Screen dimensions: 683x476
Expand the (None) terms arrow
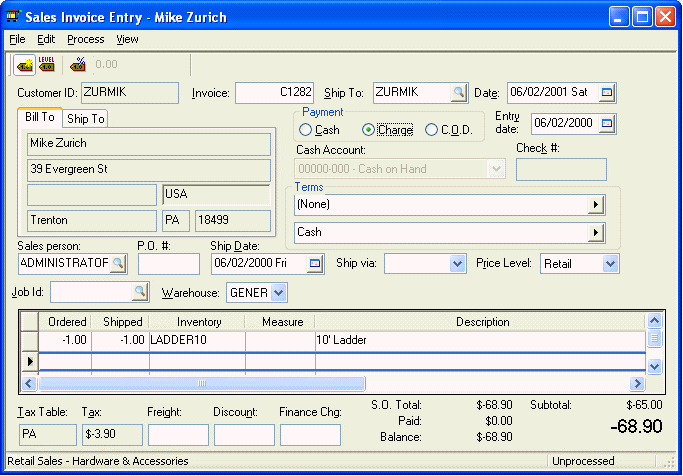click(x=595, y=205)
